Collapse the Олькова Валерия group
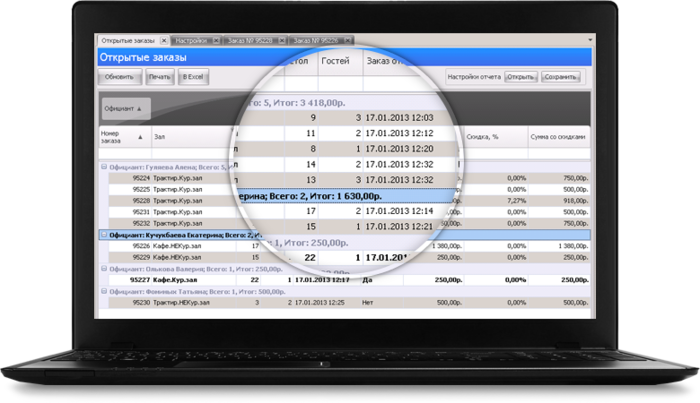The height and width of the screenshot is (403, 700). (x=103, y=268)
